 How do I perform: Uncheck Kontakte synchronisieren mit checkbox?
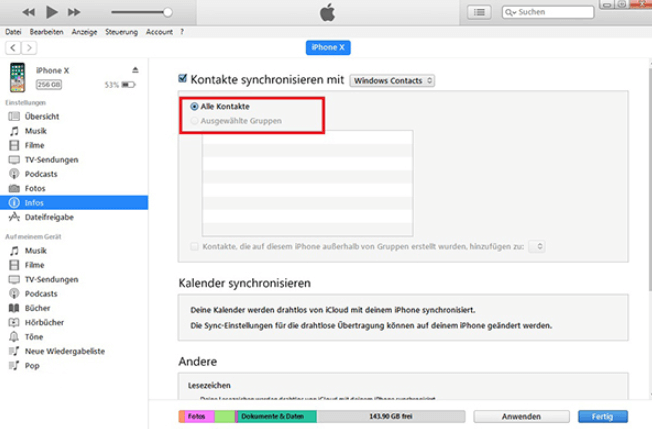click(x=182, y=78)
